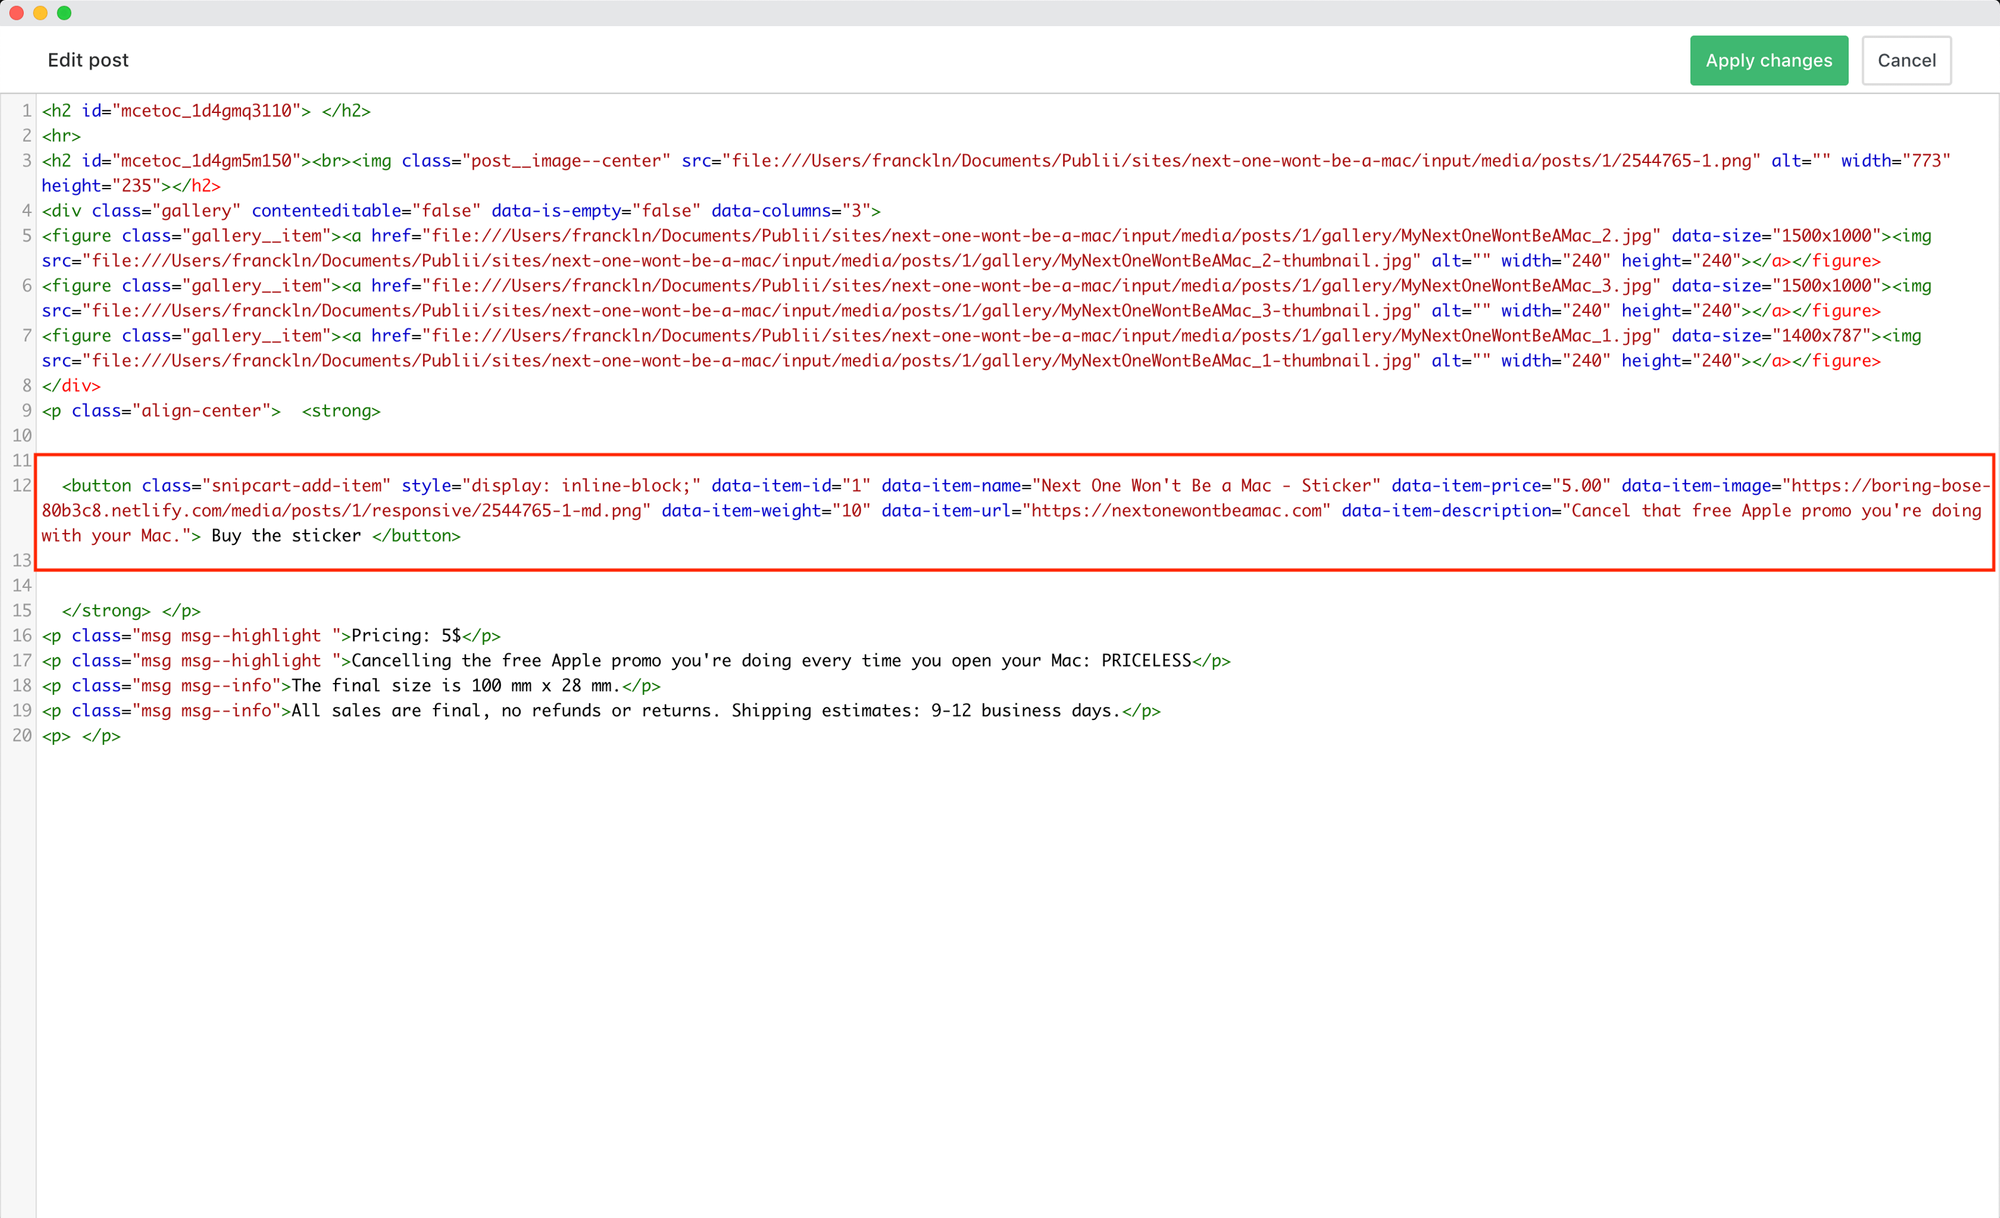Click the Cancel button
This screenshot has width=2000, height=1218.
click(1906, 60)
